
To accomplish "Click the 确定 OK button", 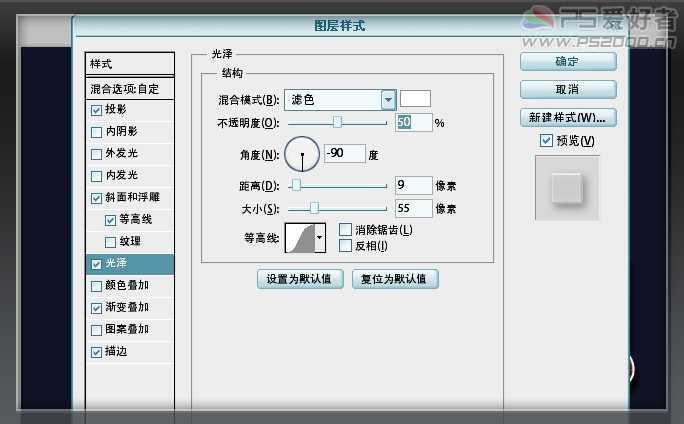I will [568, 62].
